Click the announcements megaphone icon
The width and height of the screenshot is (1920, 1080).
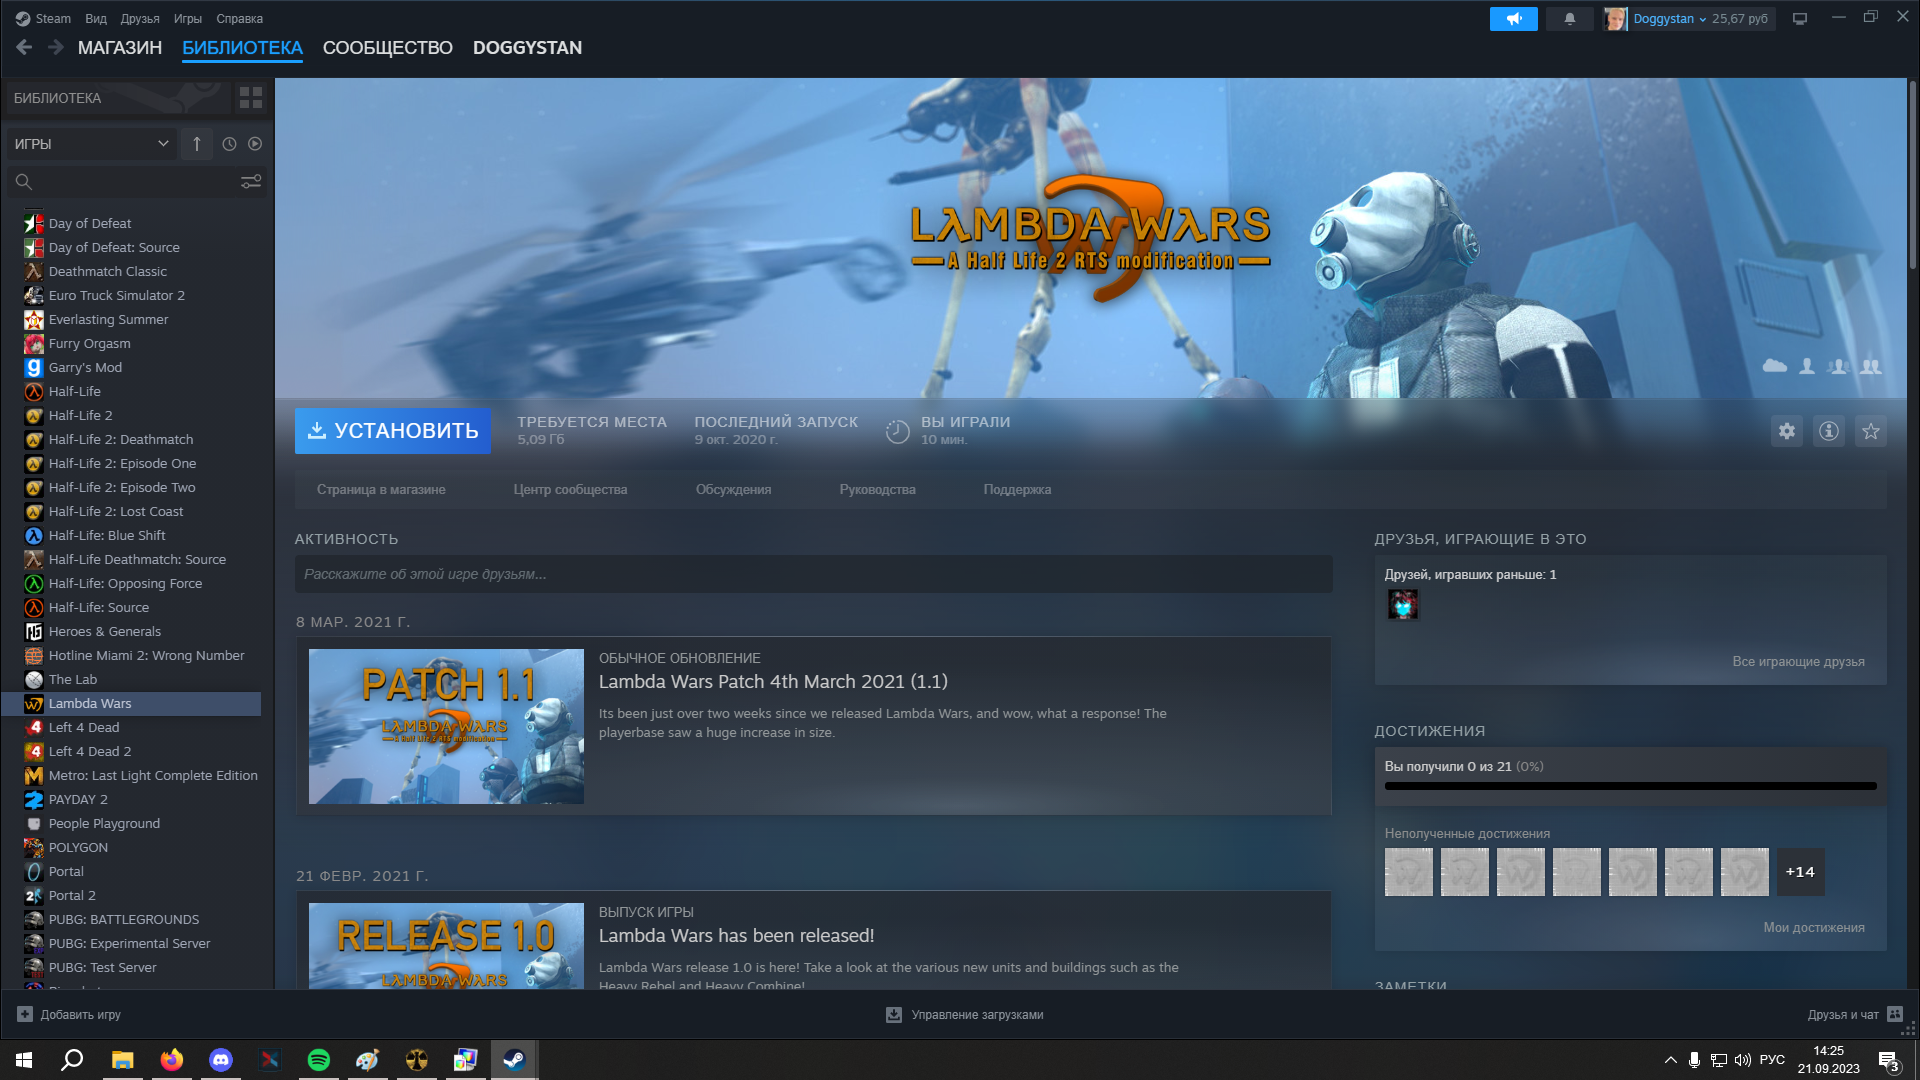click(1513, 19)
